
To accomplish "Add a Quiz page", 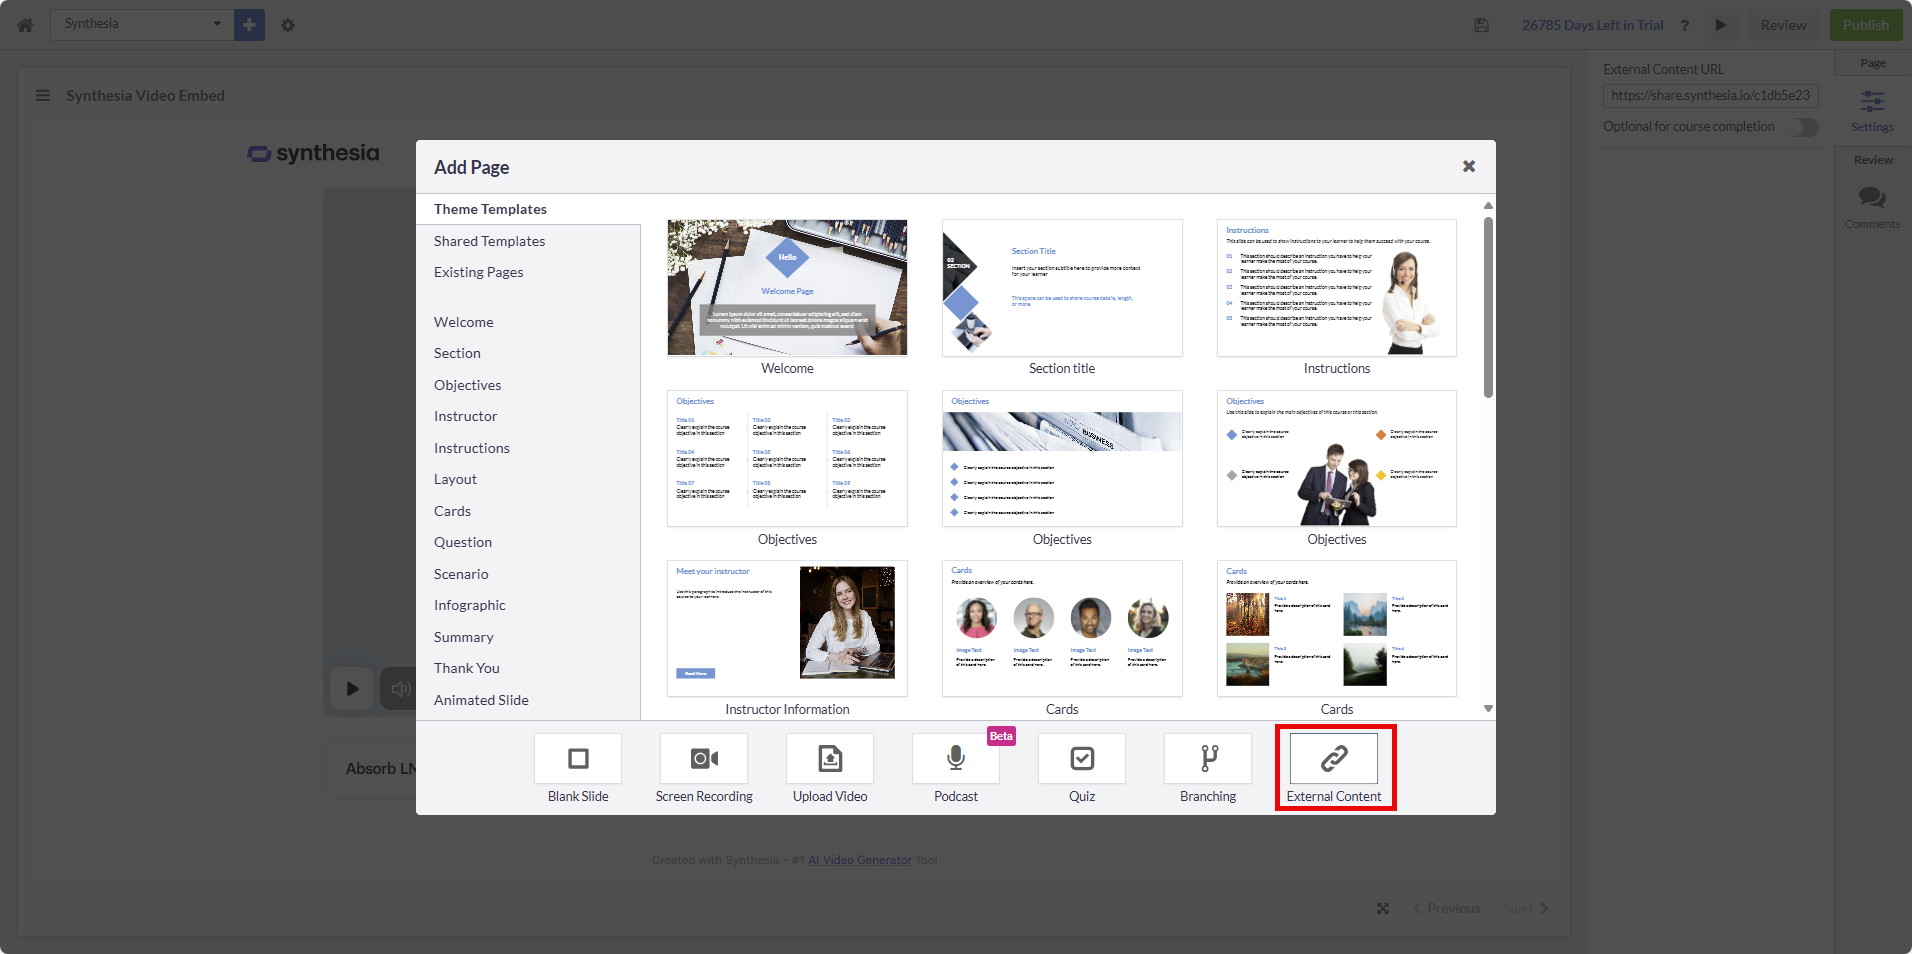I will coord(1082,759).
